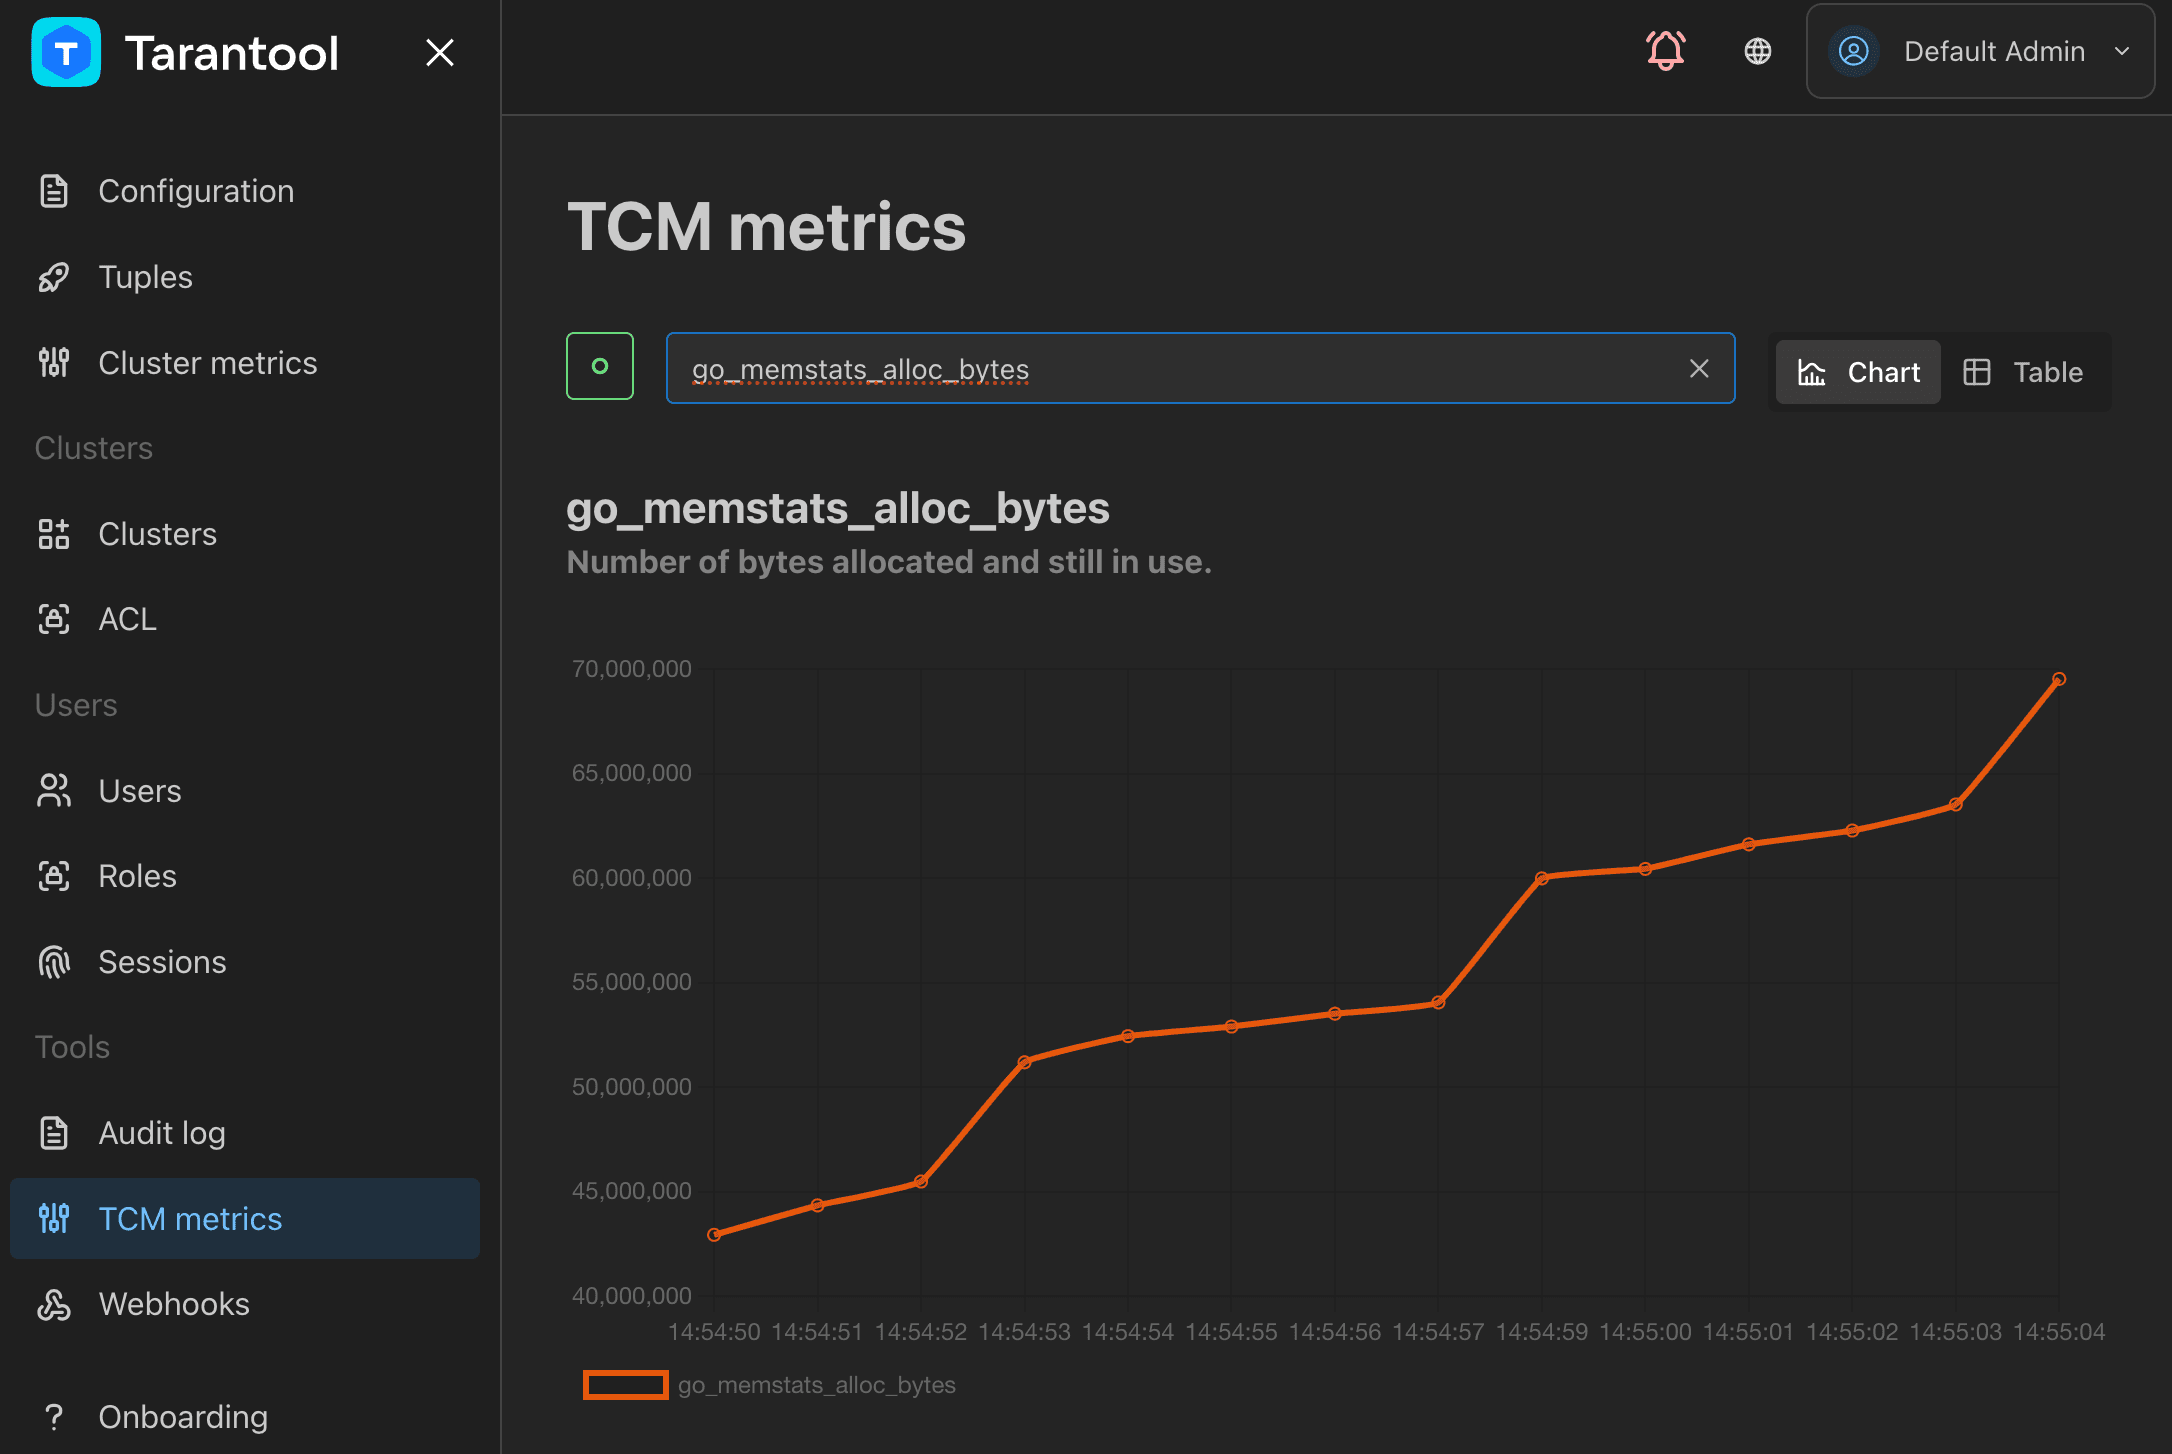2172x1454 pixels.
Task: Click the go_memstats_alloc_bytes chart heading
Action: point(838,508)
